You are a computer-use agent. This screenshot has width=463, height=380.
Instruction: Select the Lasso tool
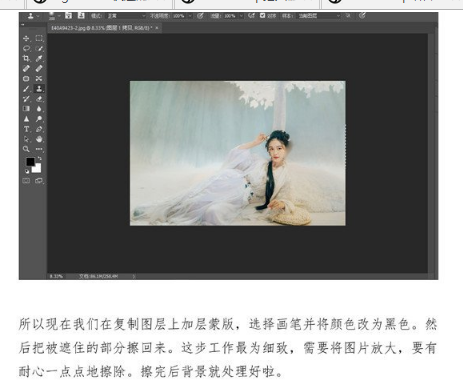click(x=26, y=49)
